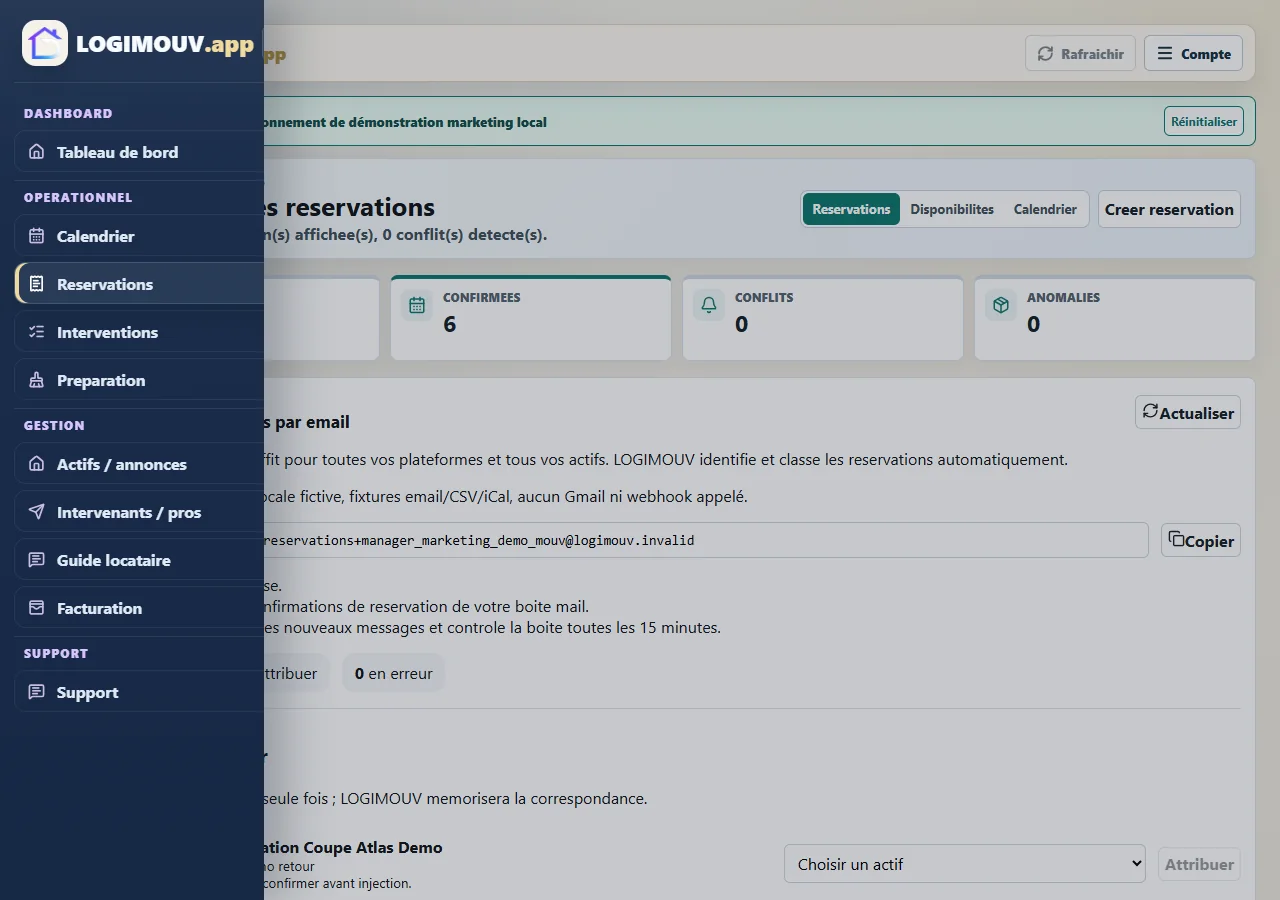Click the refresh icon in Actualiser button
1280x900 pixels.
(1151, 411)
